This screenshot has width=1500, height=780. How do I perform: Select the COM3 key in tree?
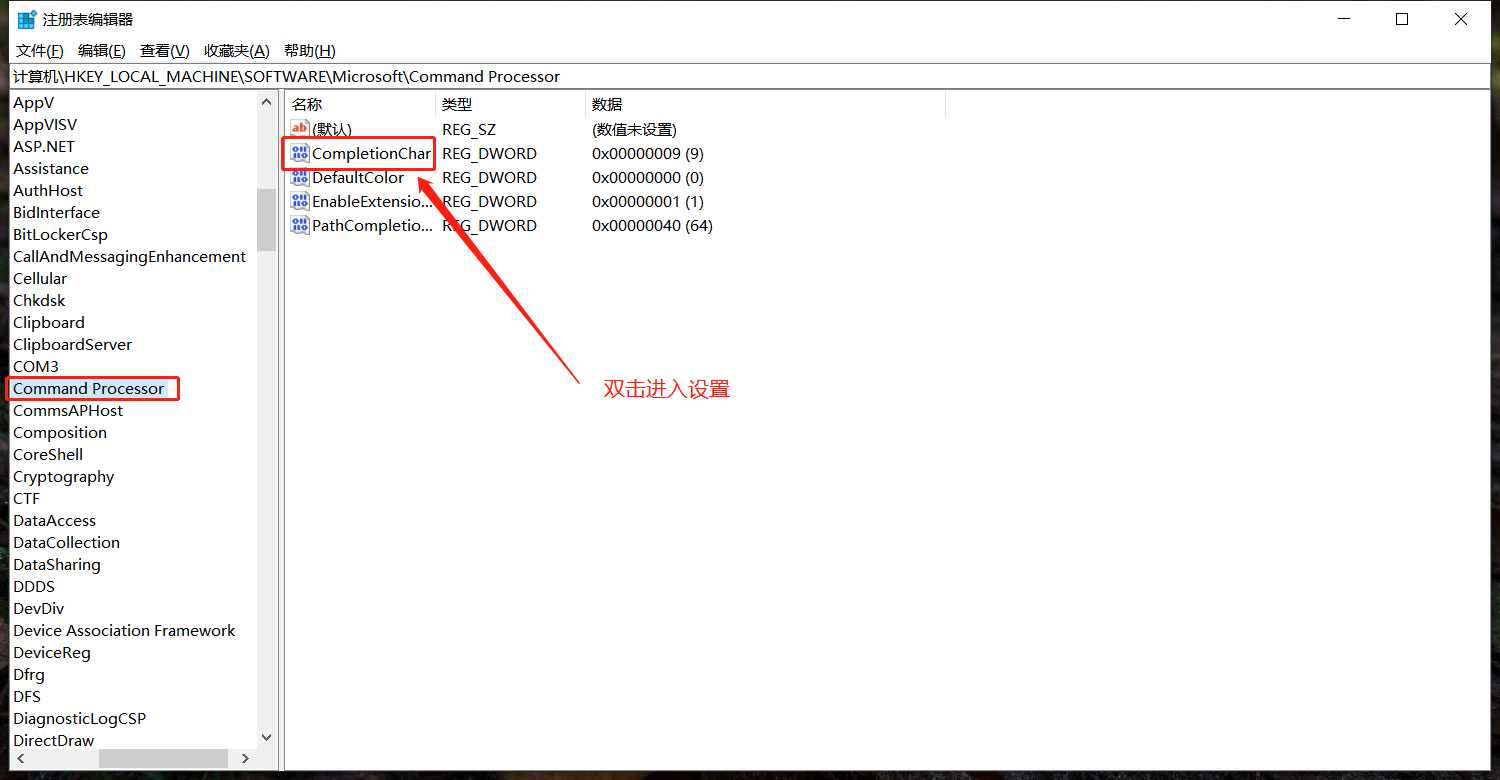pyautogui.click(x=36, y=366)
